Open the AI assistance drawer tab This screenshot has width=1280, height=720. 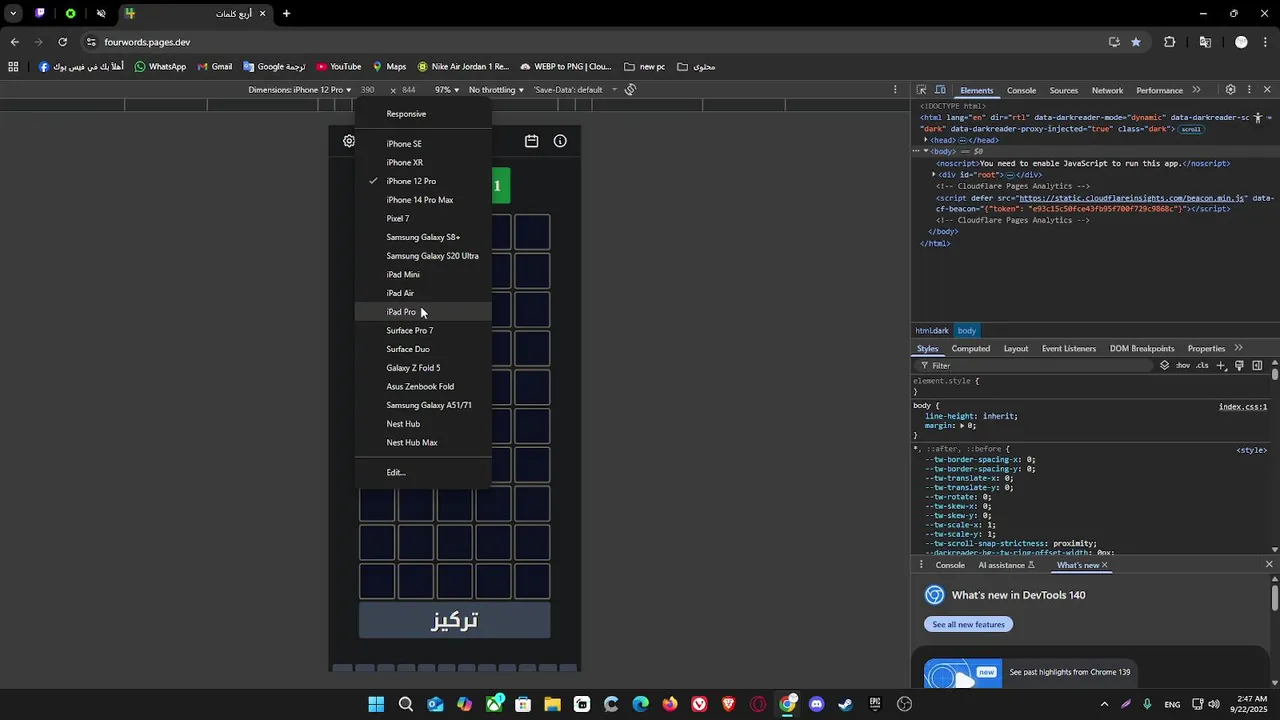1006,565
